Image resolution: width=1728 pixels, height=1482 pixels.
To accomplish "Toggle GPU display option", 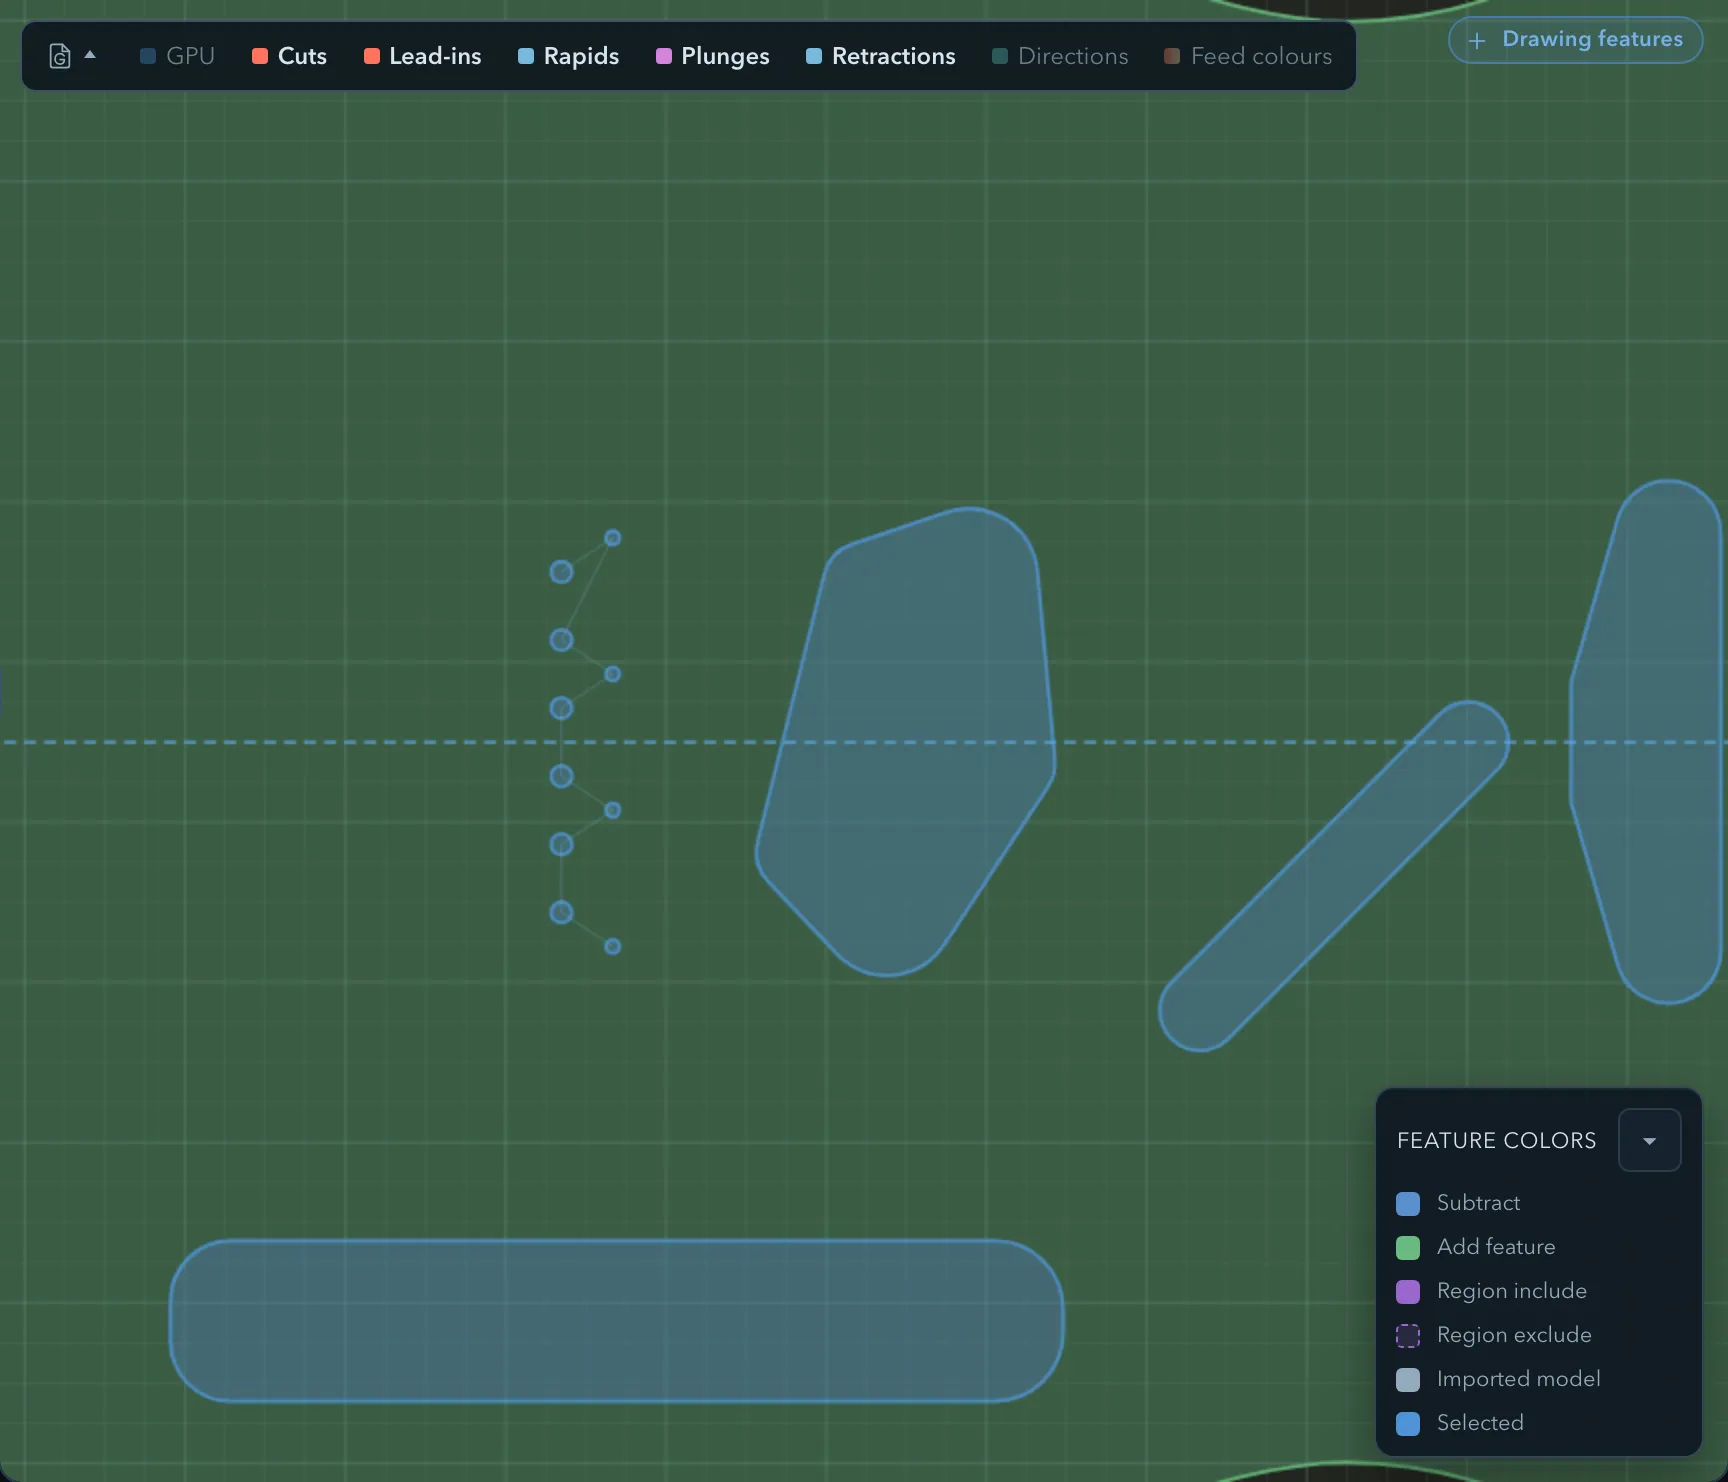I will [177, 56].
